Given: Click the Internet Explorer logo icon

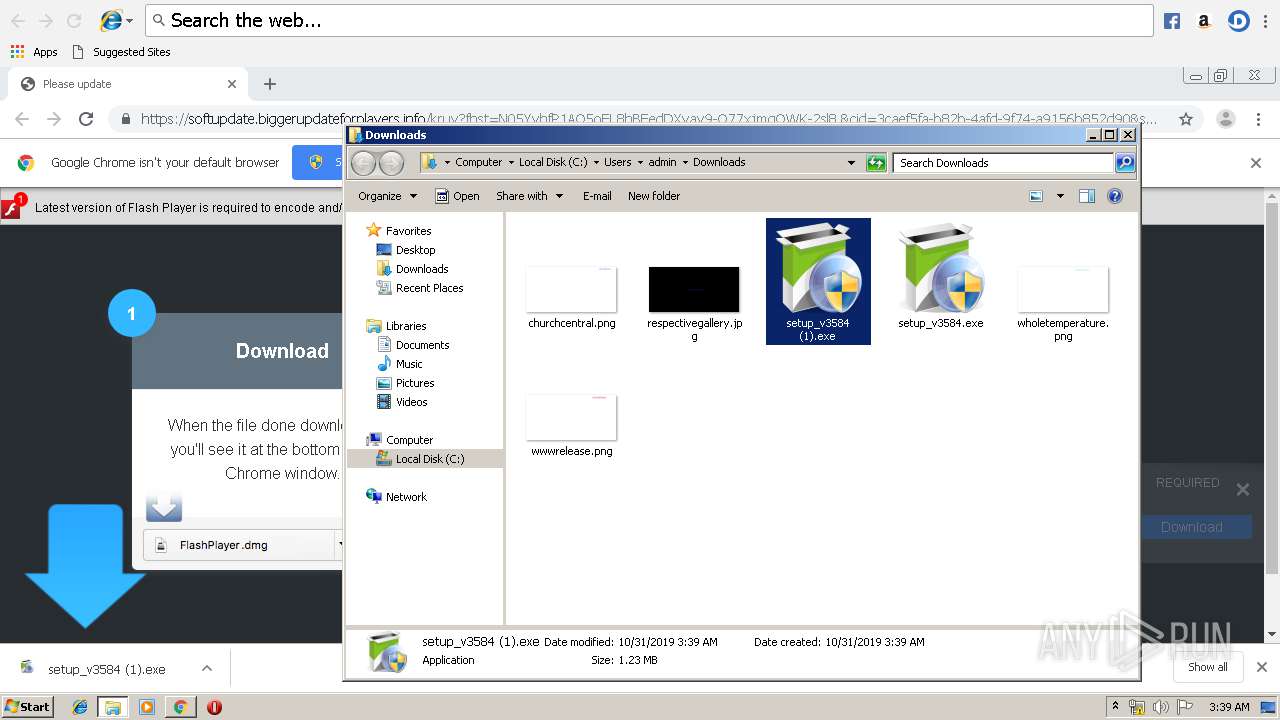Looking at the screenshot, I should [x=111, y=20].
